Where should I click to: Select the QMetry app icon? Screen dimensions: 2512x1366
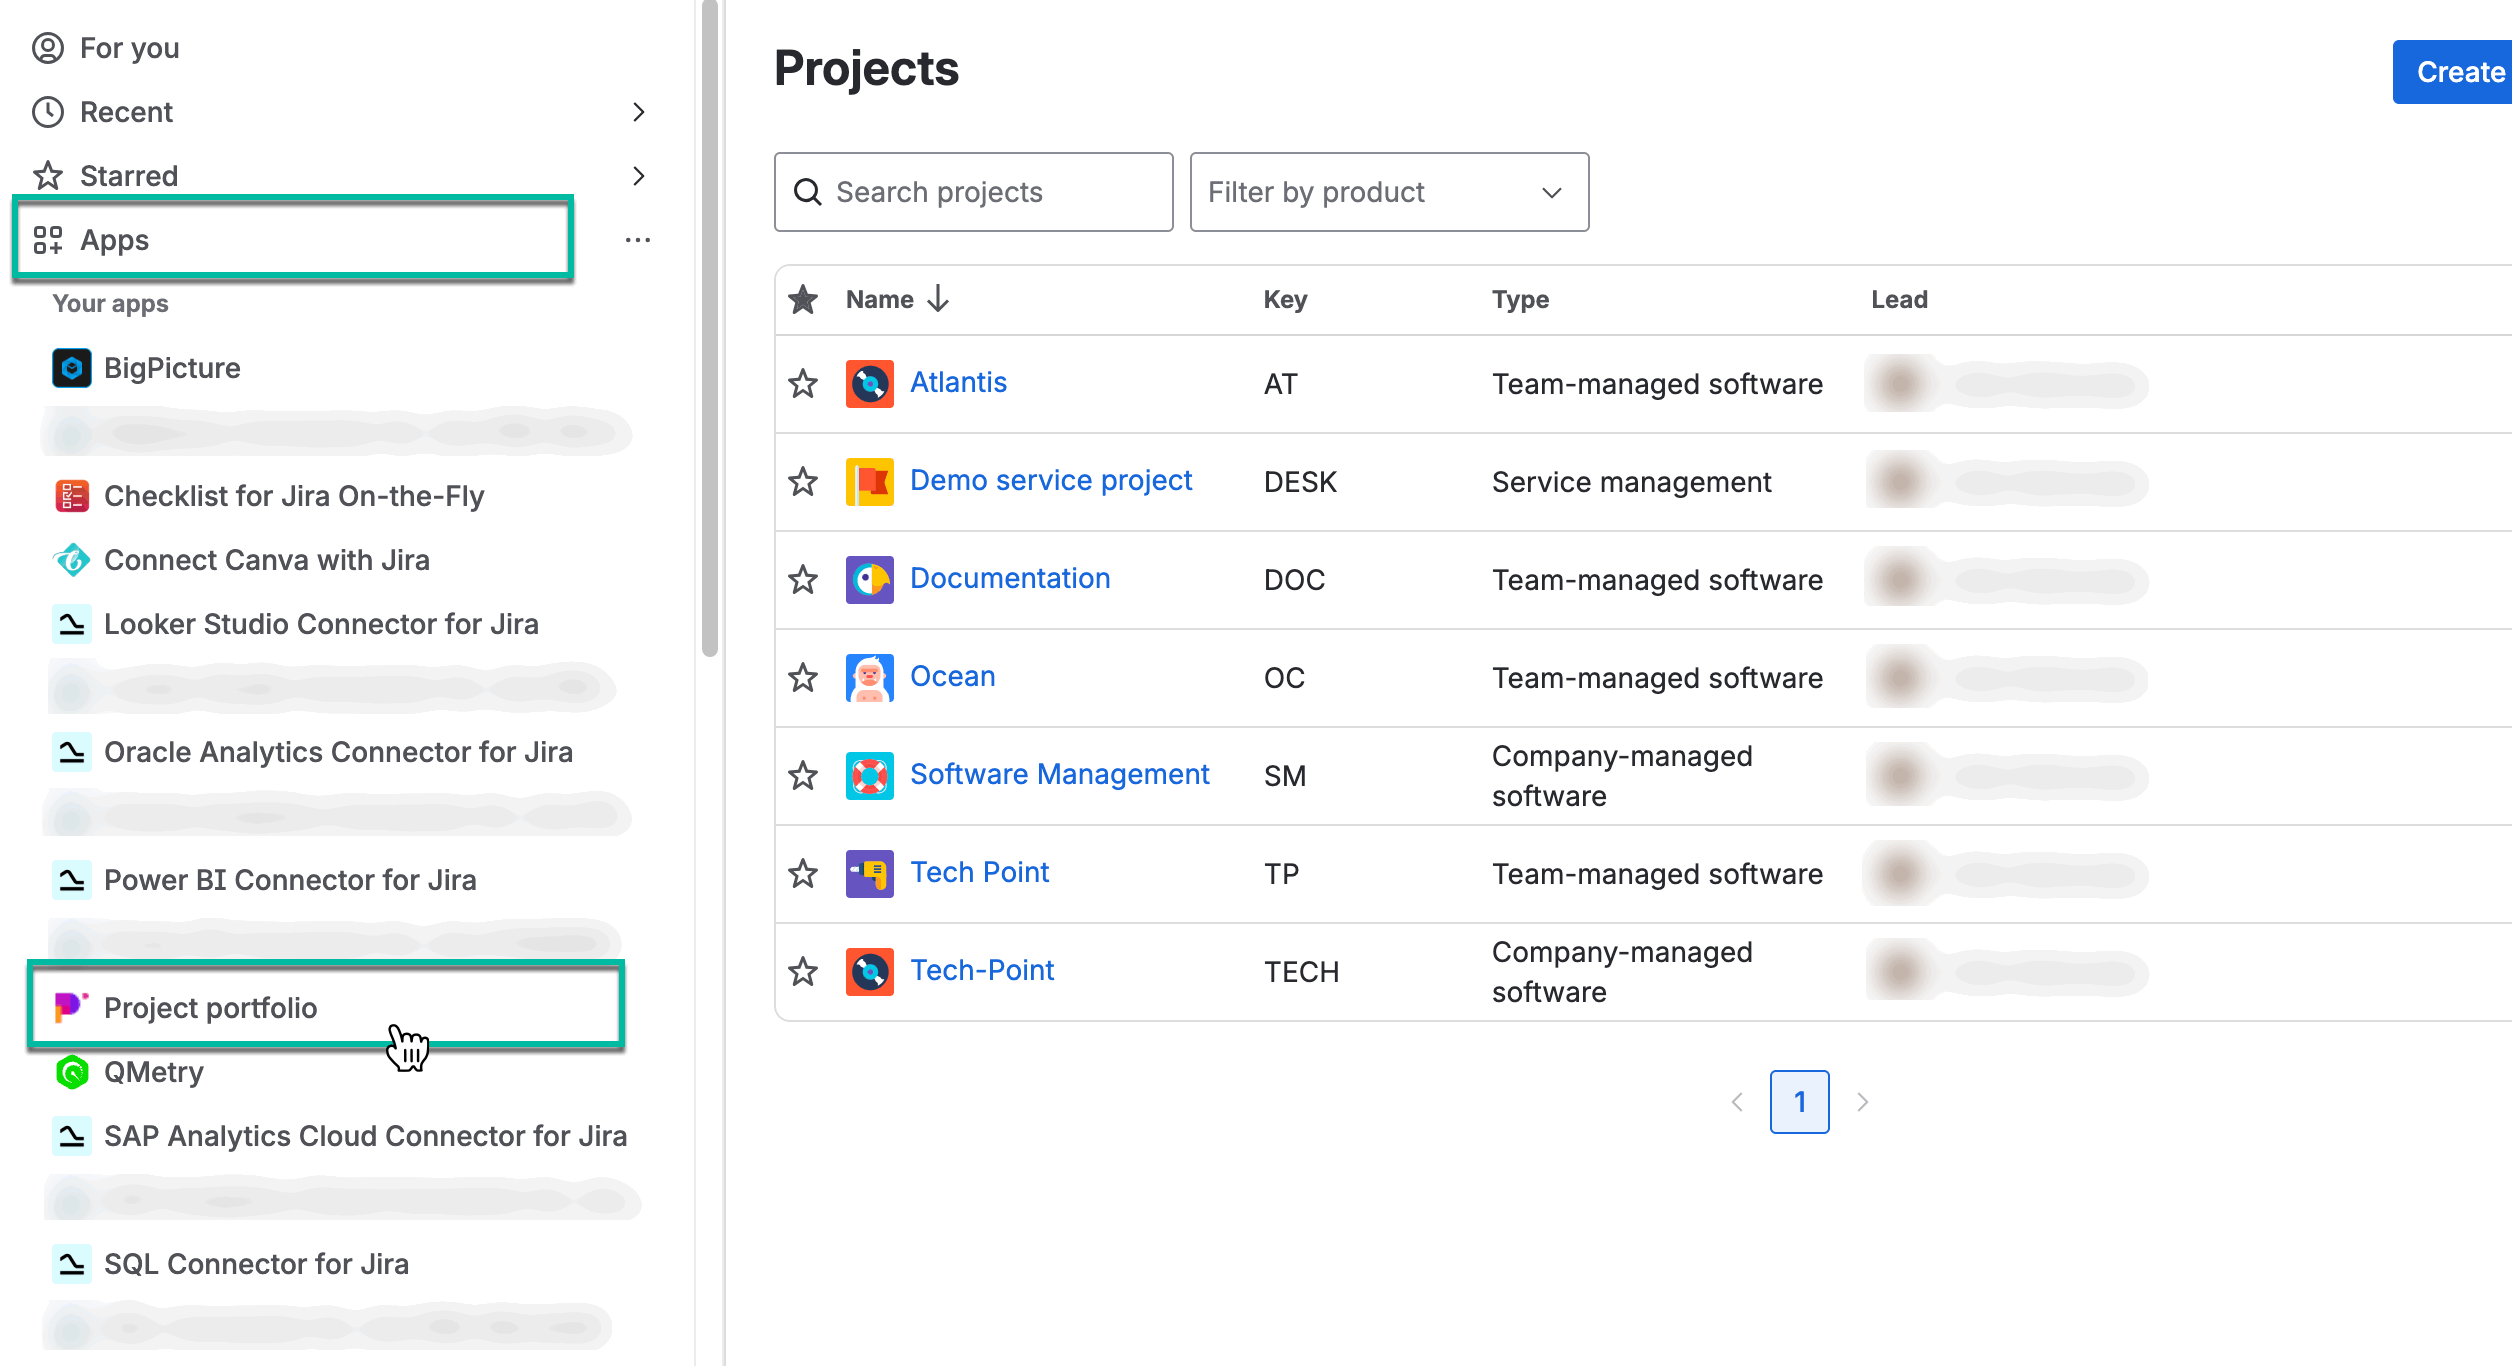click(x=73, y=1071)
